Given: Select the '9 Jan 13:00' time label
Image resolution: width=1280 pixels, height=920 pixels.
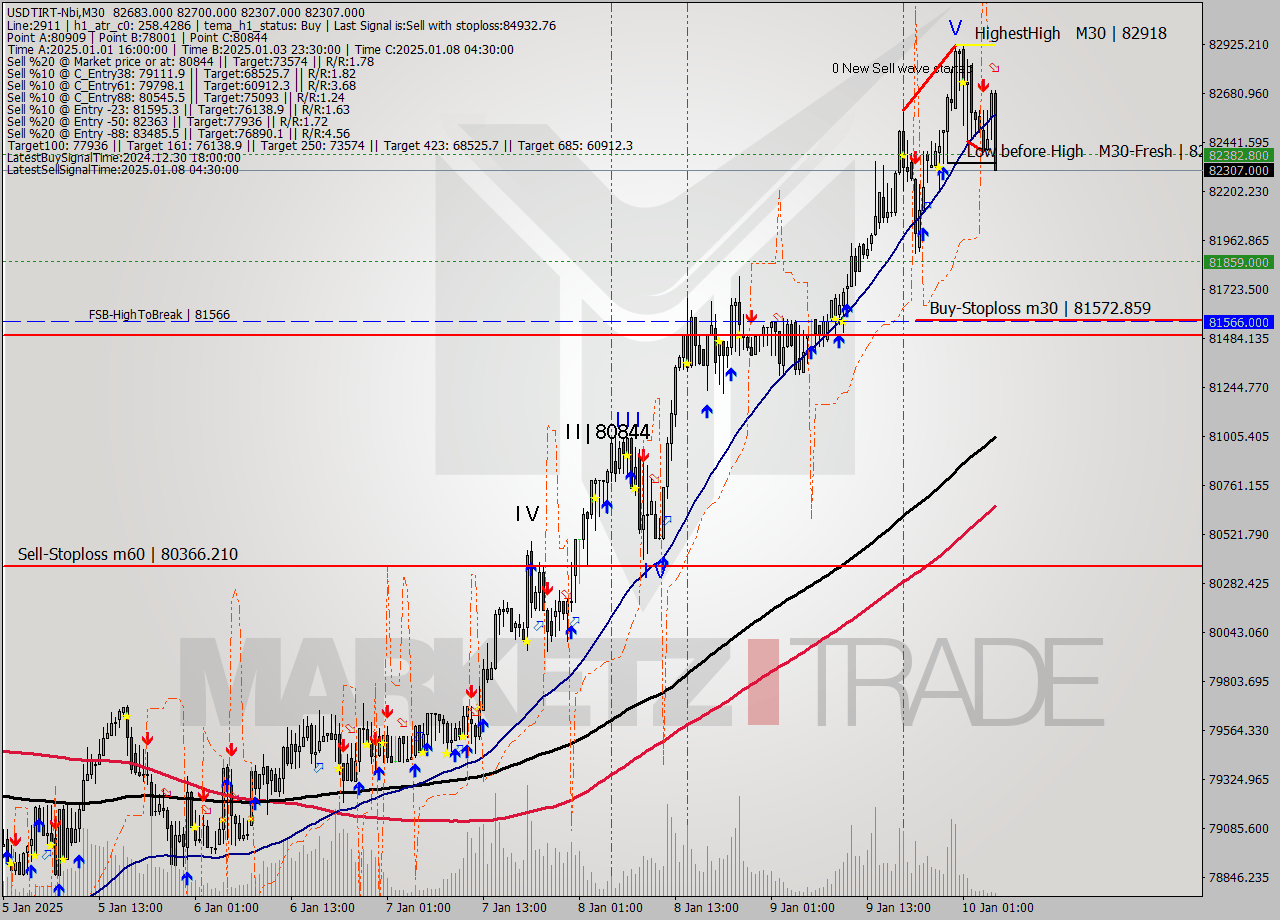Looking at the screenshot, I should click(898, 908).
